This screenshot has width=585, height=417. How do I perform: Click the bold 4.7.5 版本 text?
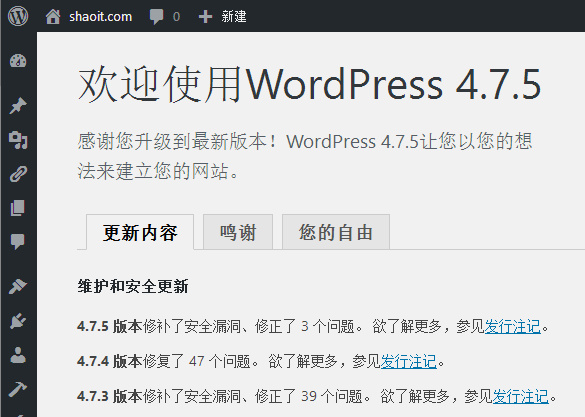110,327
